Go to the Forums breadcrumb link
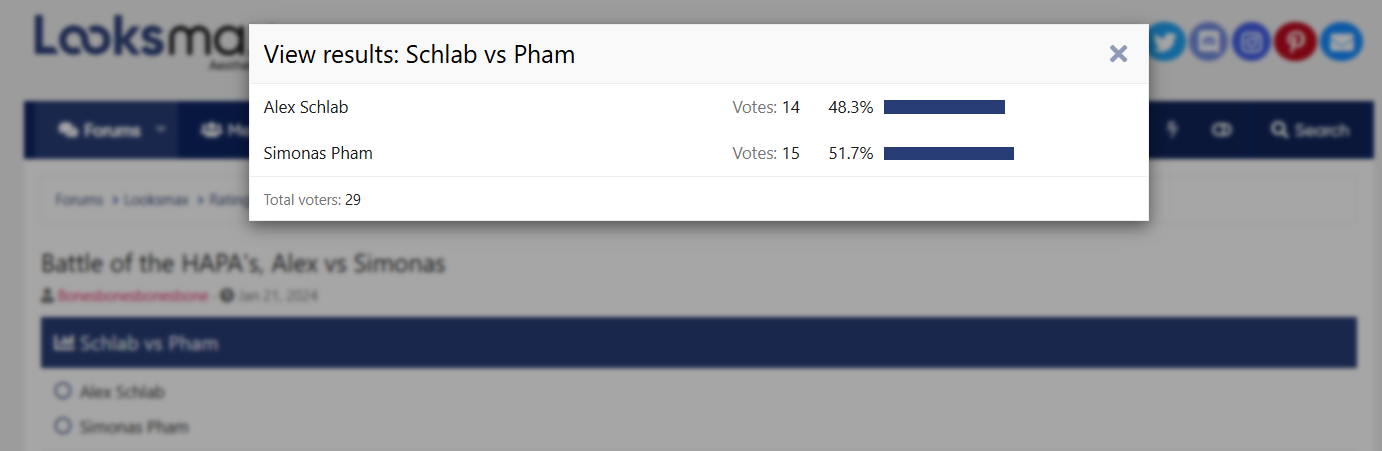Screen dimensions: 1382x451 (79, 200)
